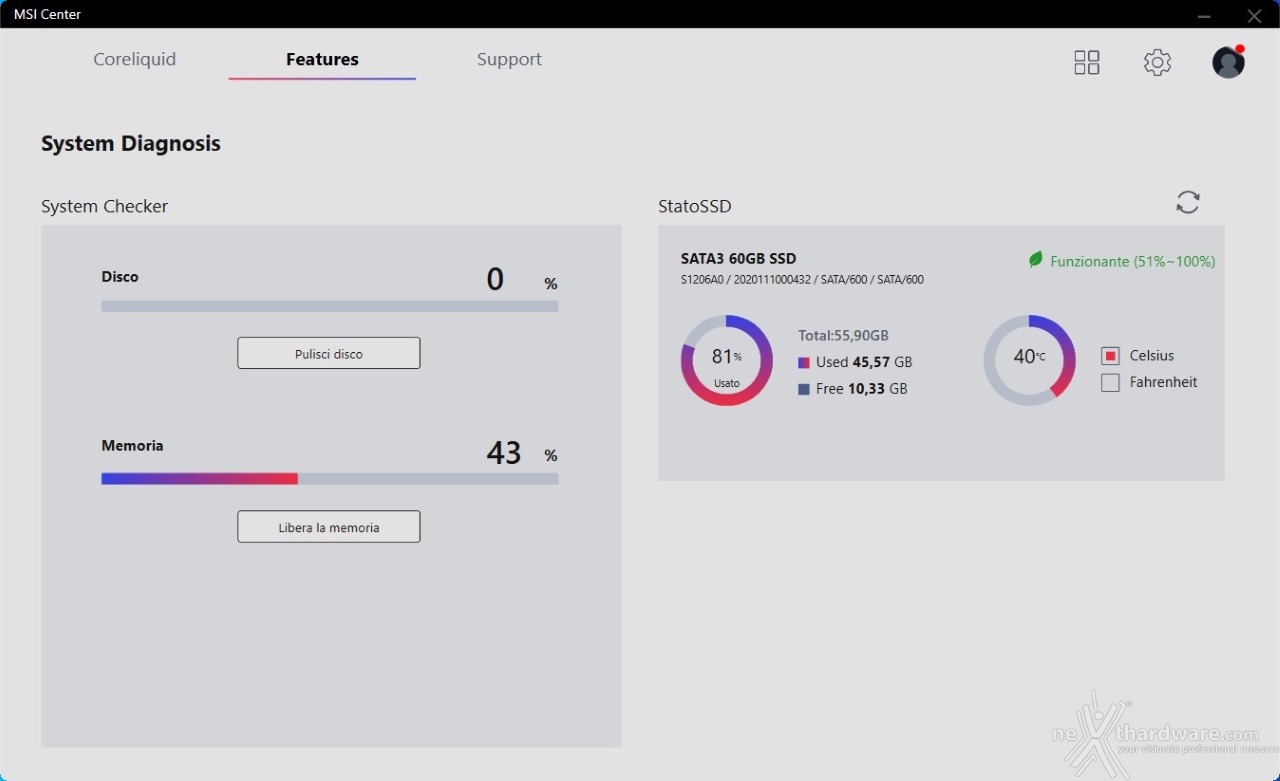Click the Libera la memoria button

tap(328, 527)
